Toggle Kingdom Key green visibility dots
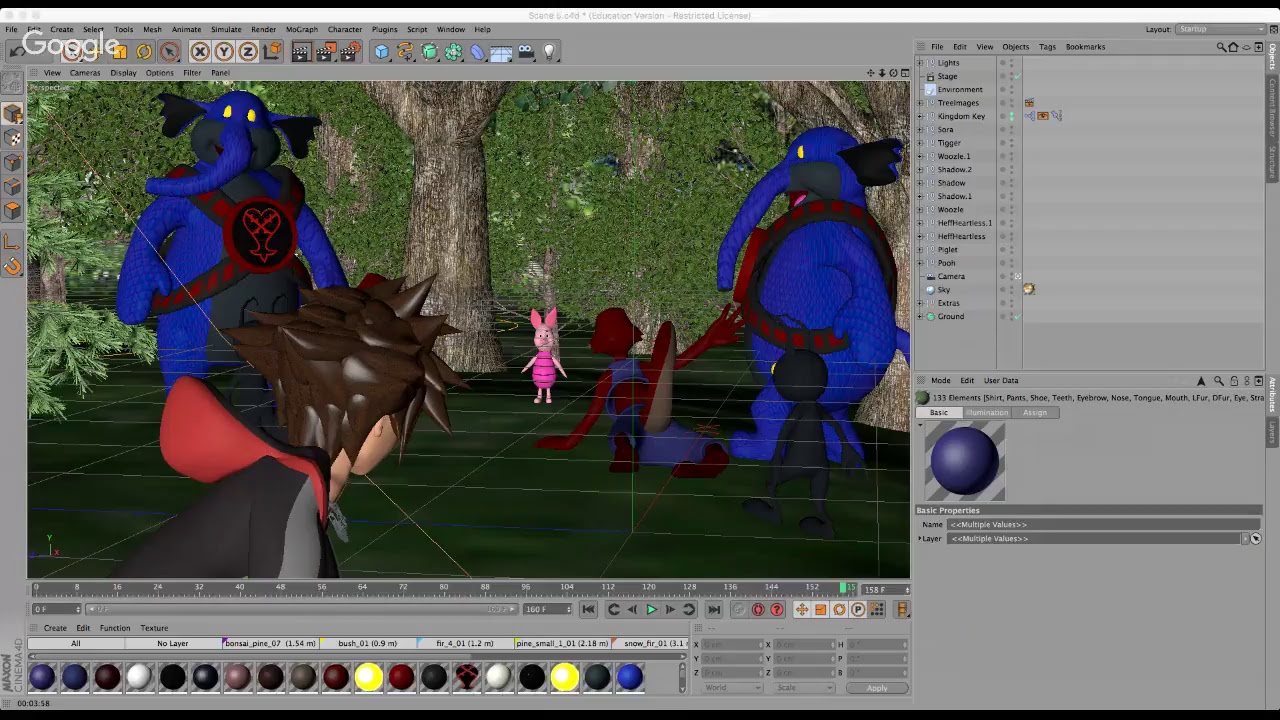 click(1011, 116)
